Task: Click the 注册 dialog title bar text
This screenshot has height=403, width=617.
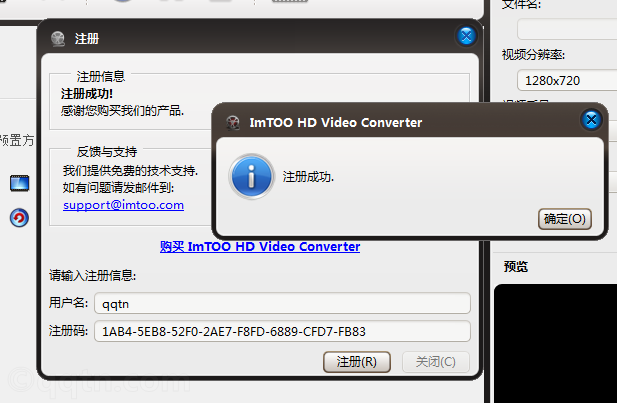Action: click(87, 39)
